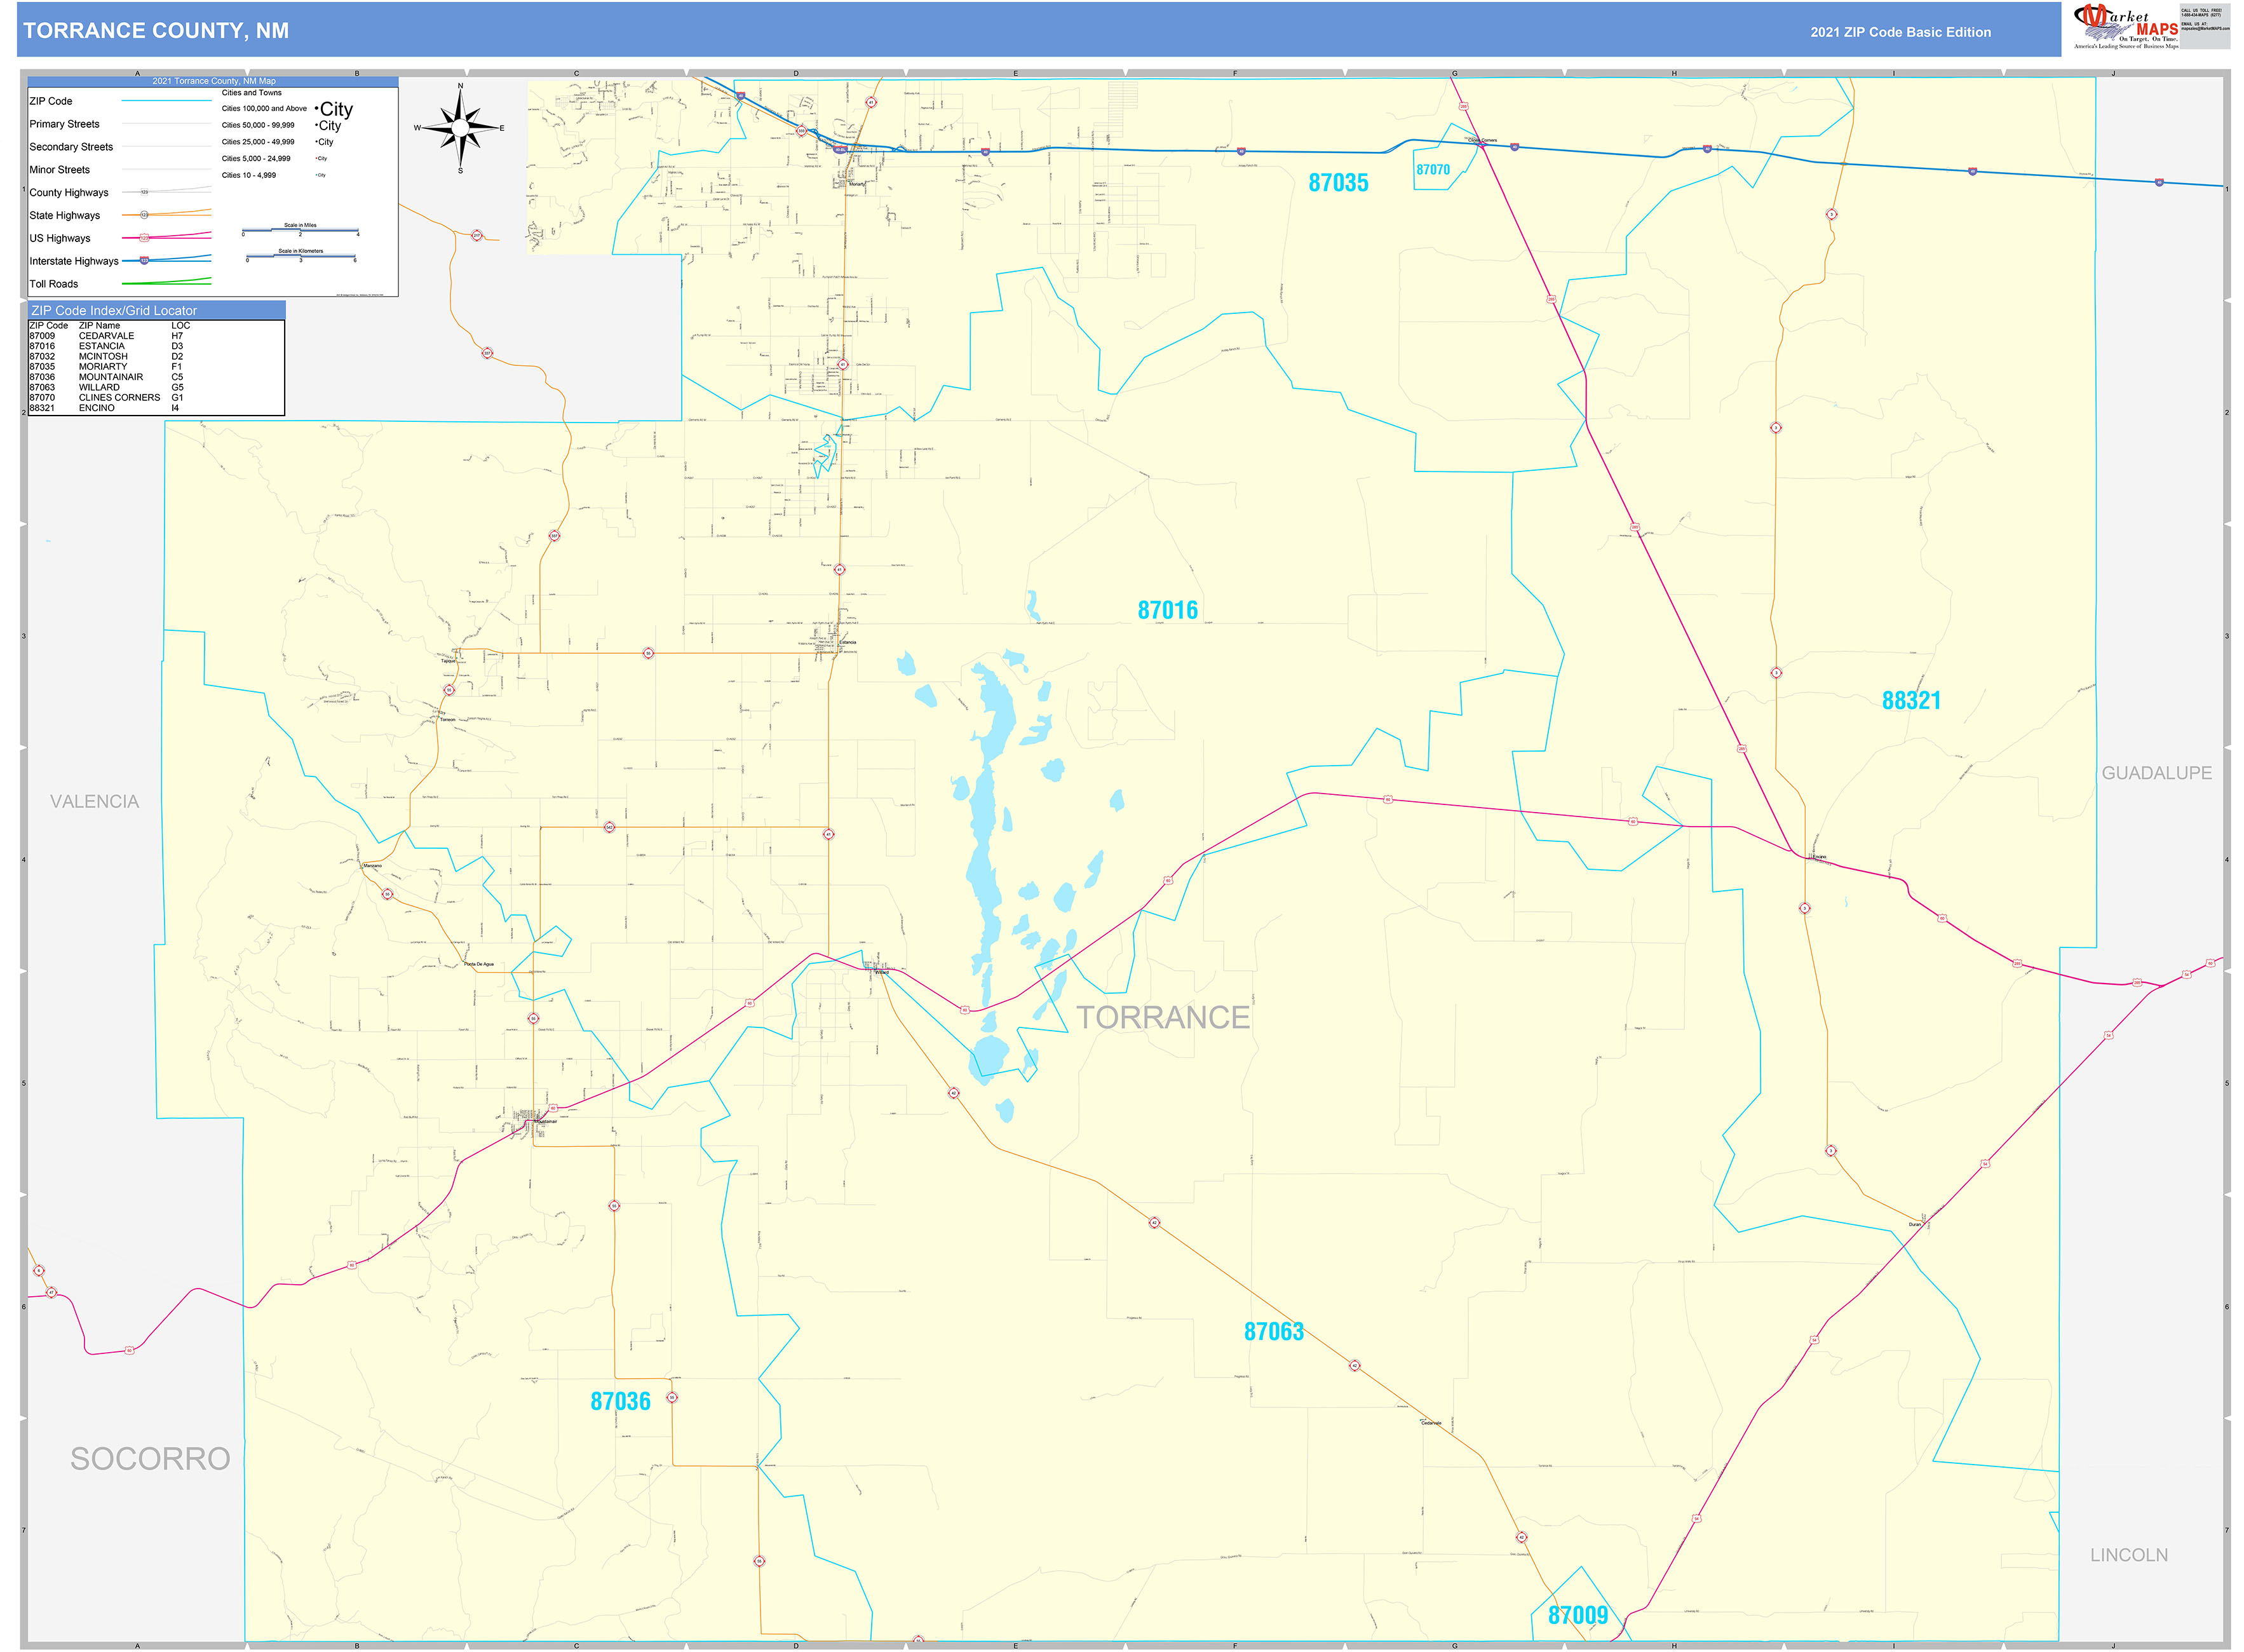Click the route 337 marker near legend

(x=487, y=353)
